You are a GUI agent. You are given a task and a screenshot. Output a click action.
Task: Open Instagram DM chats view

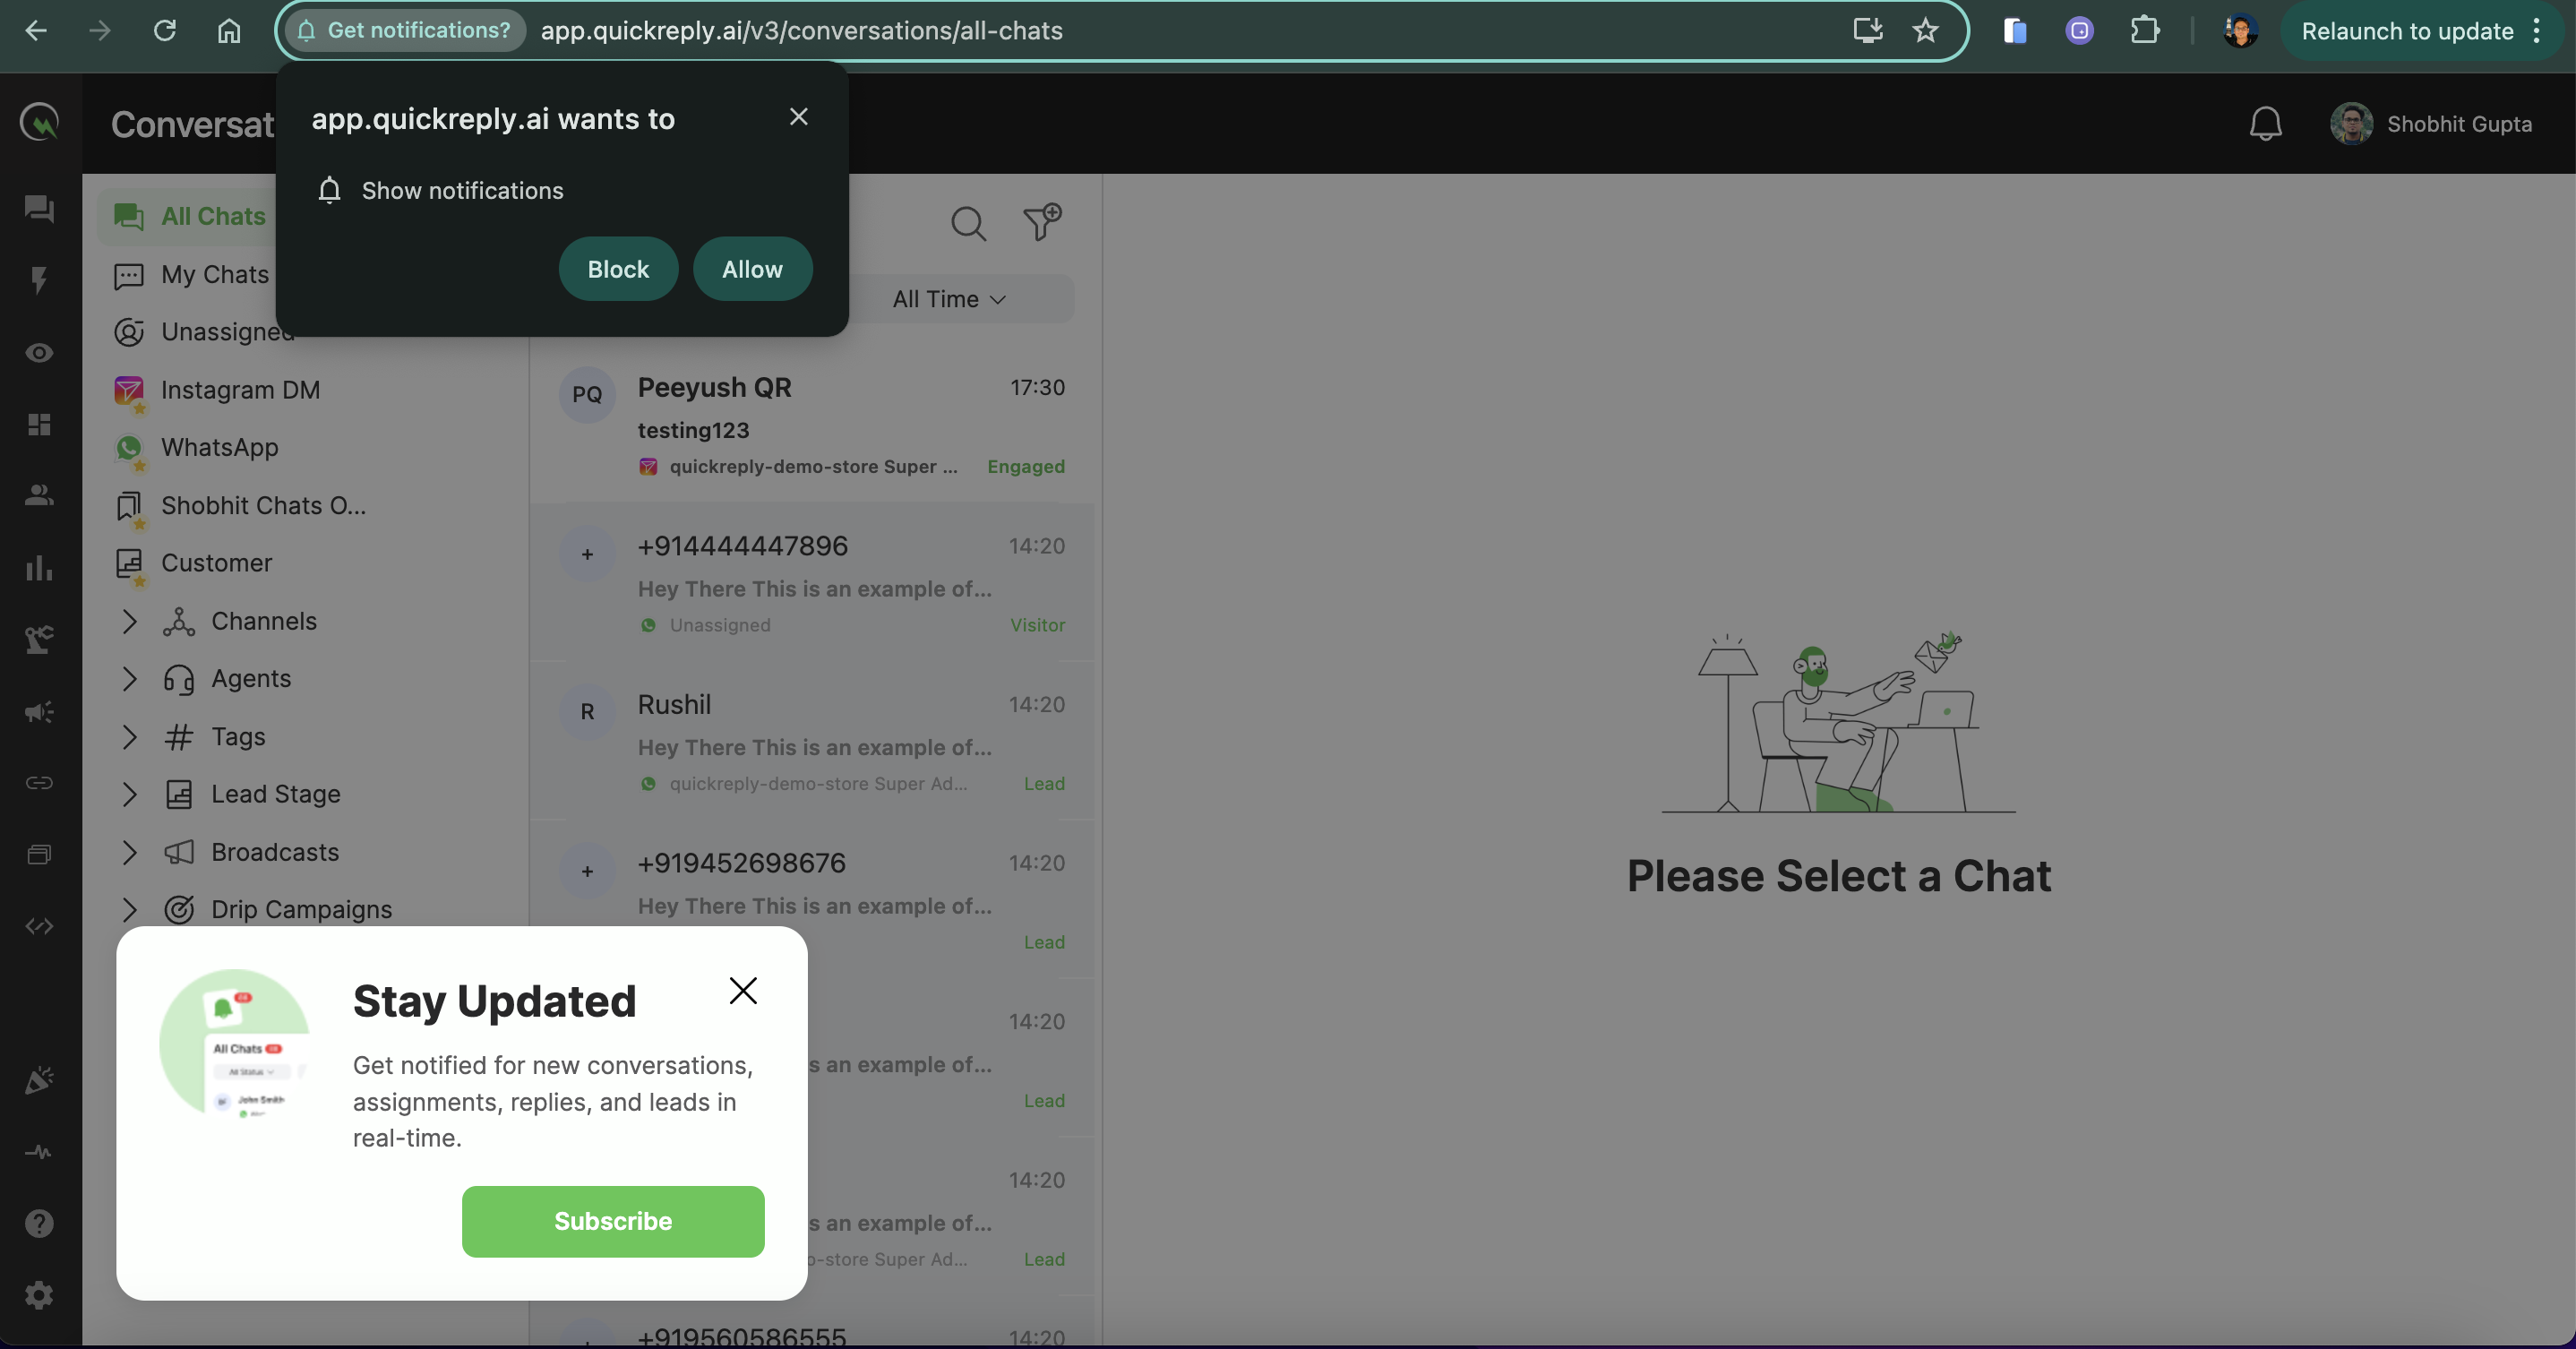coord(218,390)
